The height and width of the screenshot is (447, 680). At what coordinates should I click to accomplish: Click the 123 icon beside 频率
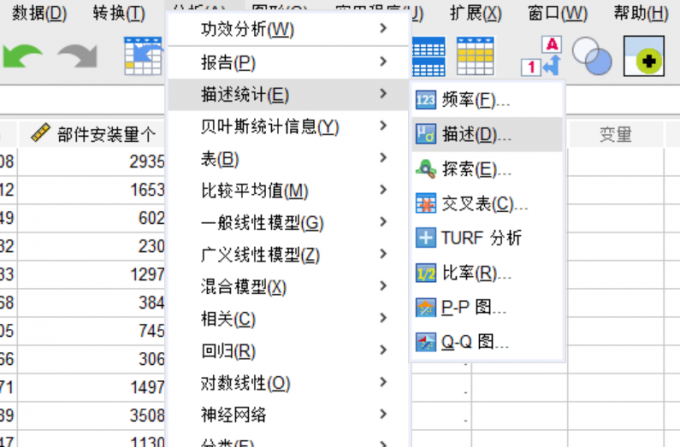[x=426, y=100]
